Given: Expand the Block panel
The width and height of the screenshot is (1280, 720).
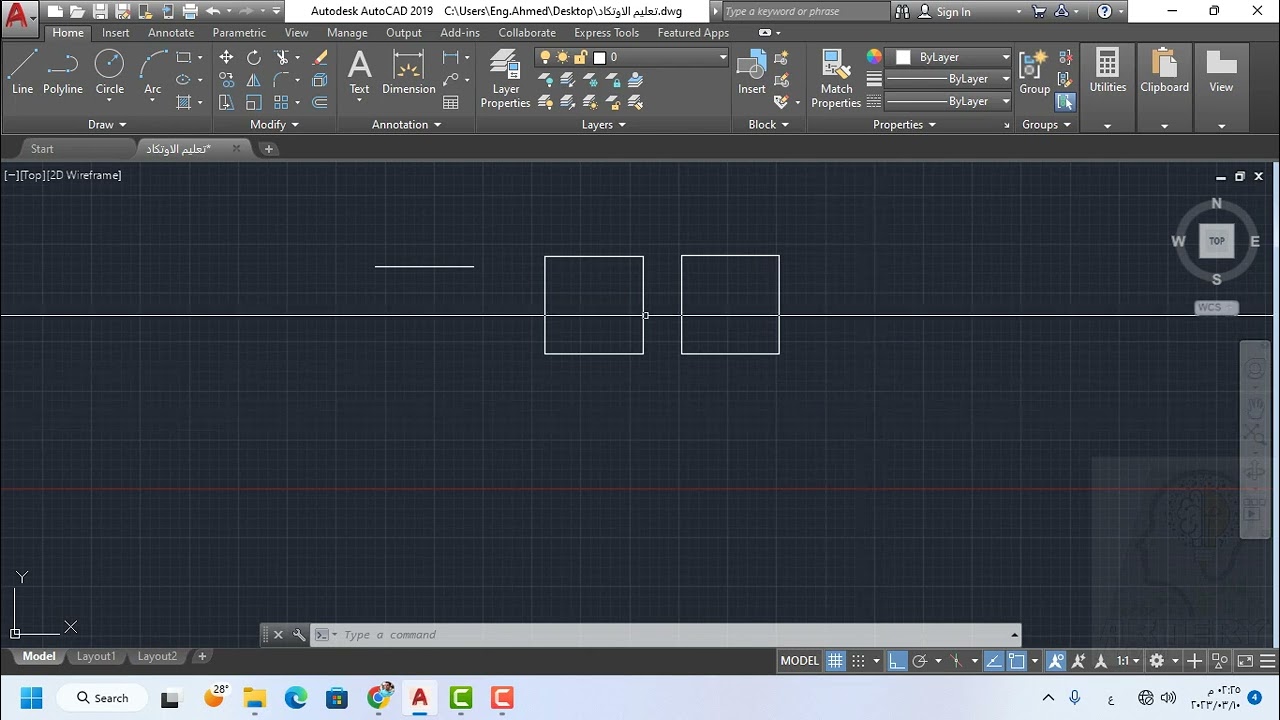Looking at the screenshot, I should (x=769, y=125).
